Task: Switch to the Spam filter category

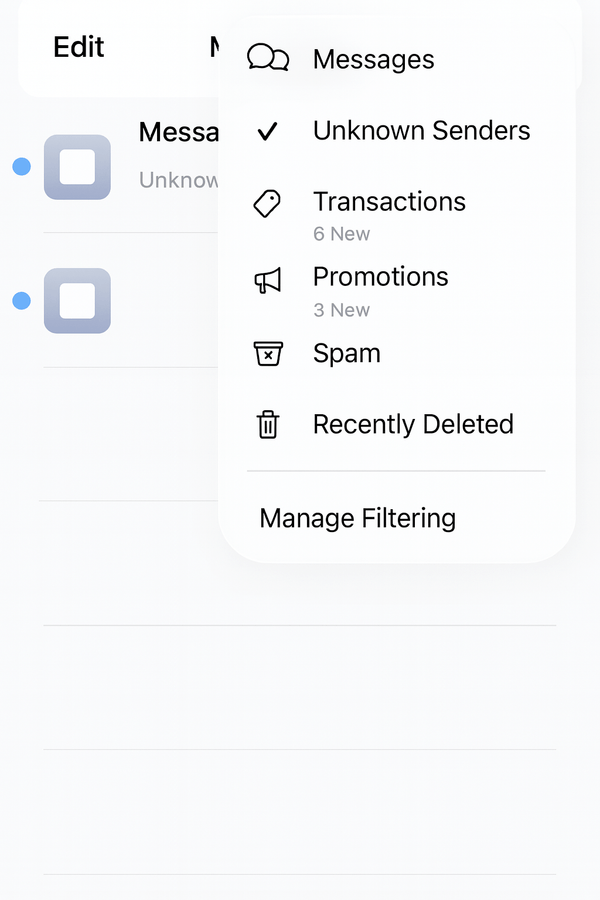Action: (x=347, y=353)
